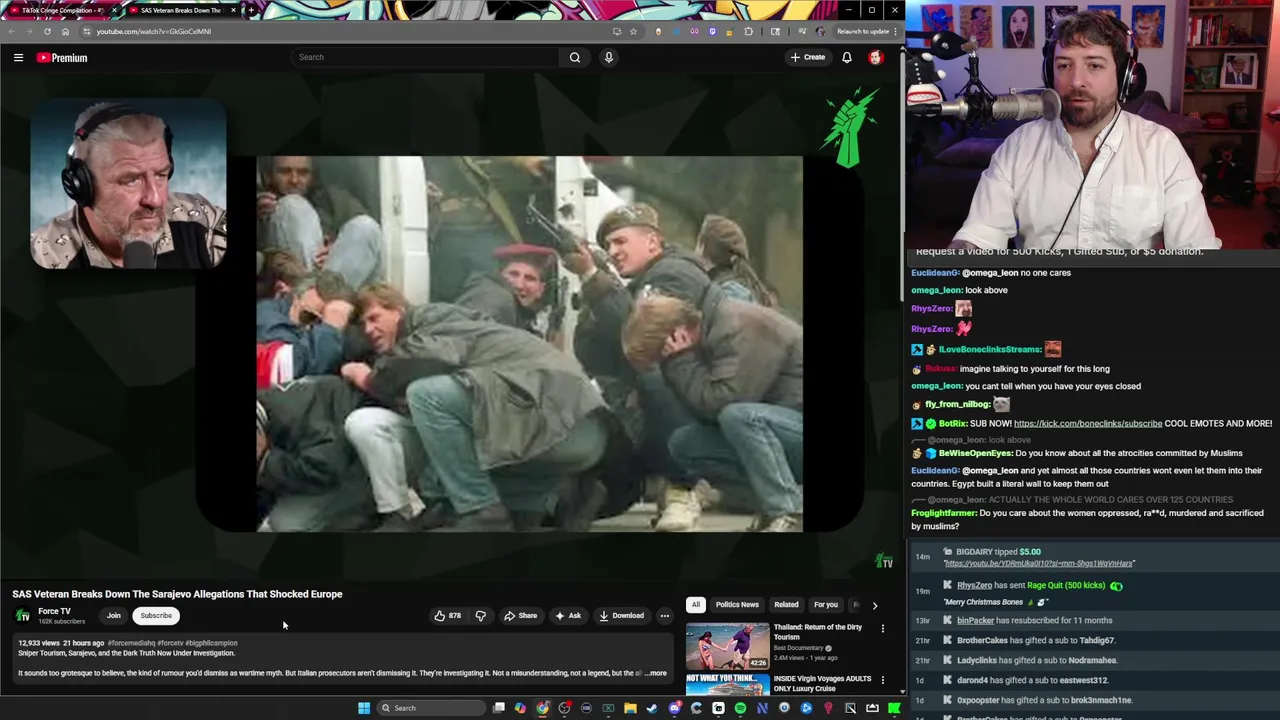Viewport: 1280px width, 720px height.
Task: Toggle Subscribe to Force TV
Action: (156, 615)
